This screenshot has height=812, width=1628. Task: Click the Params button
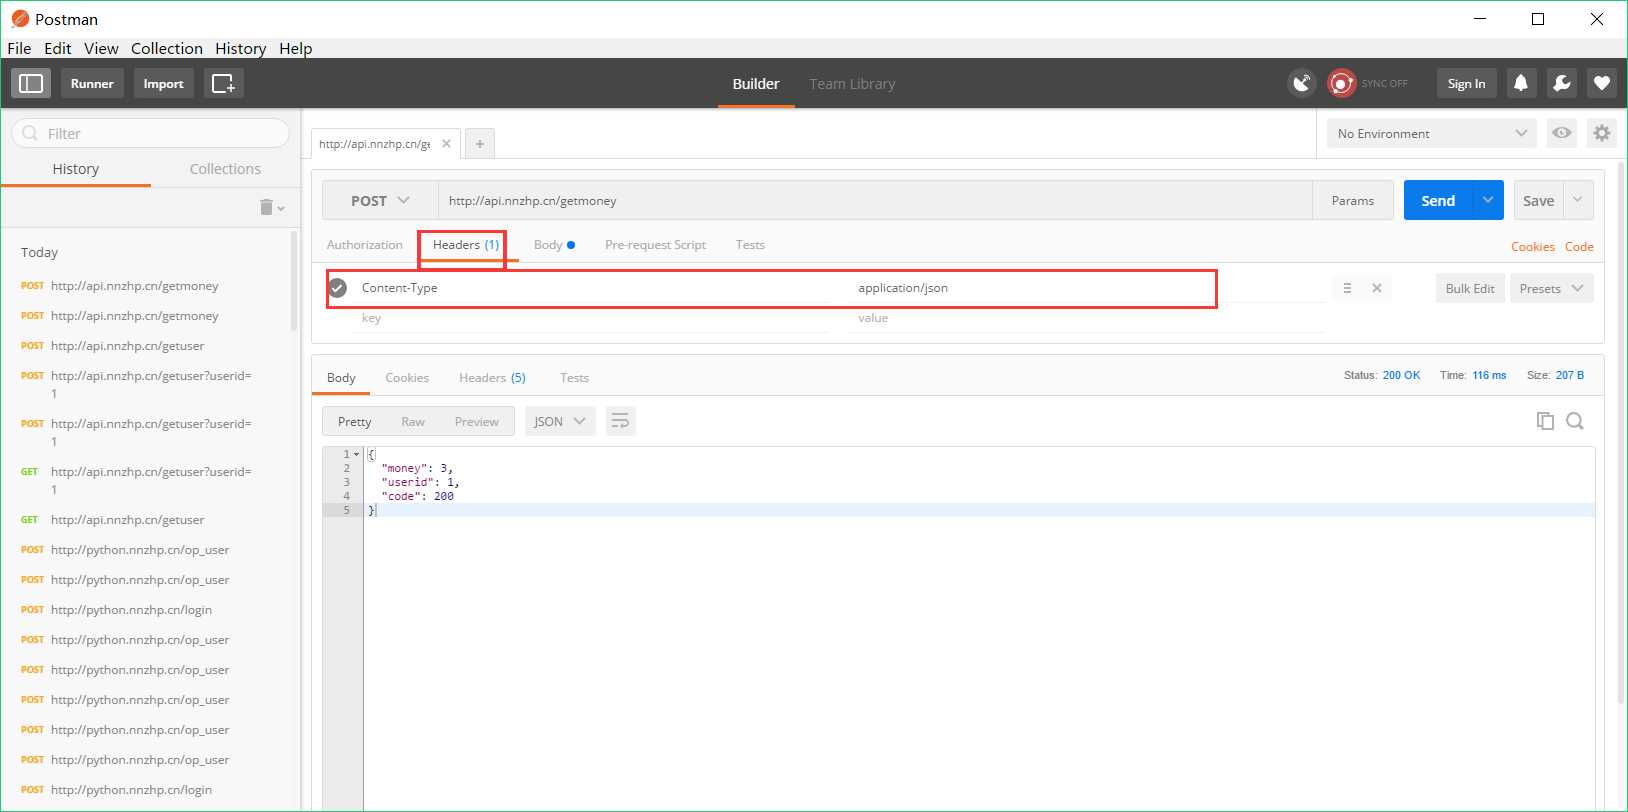(x=1352, y=200)
